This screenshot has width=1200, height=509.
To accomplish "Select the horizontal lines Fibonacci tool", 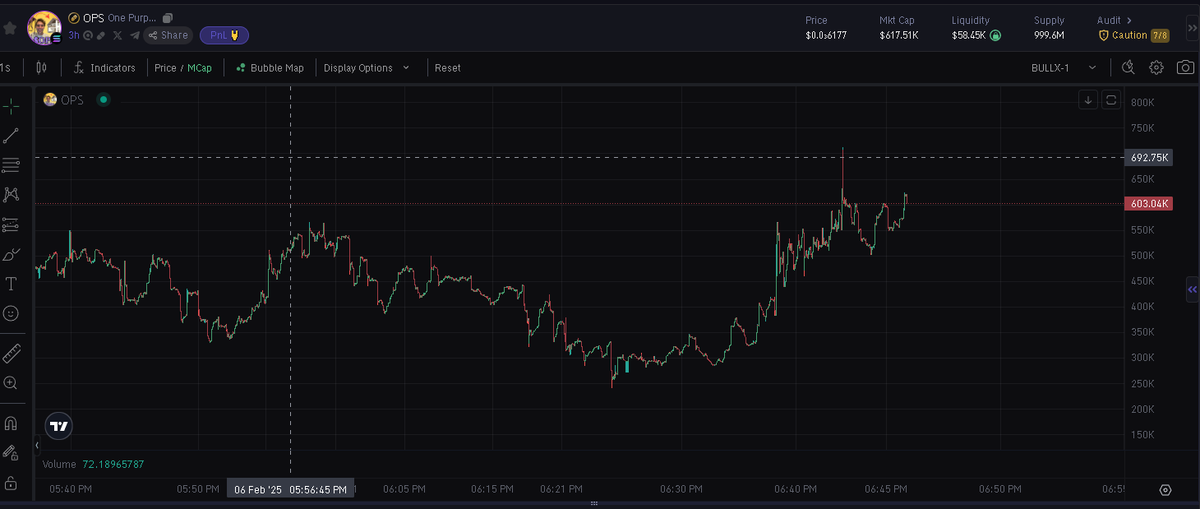I will pos(11,165).
